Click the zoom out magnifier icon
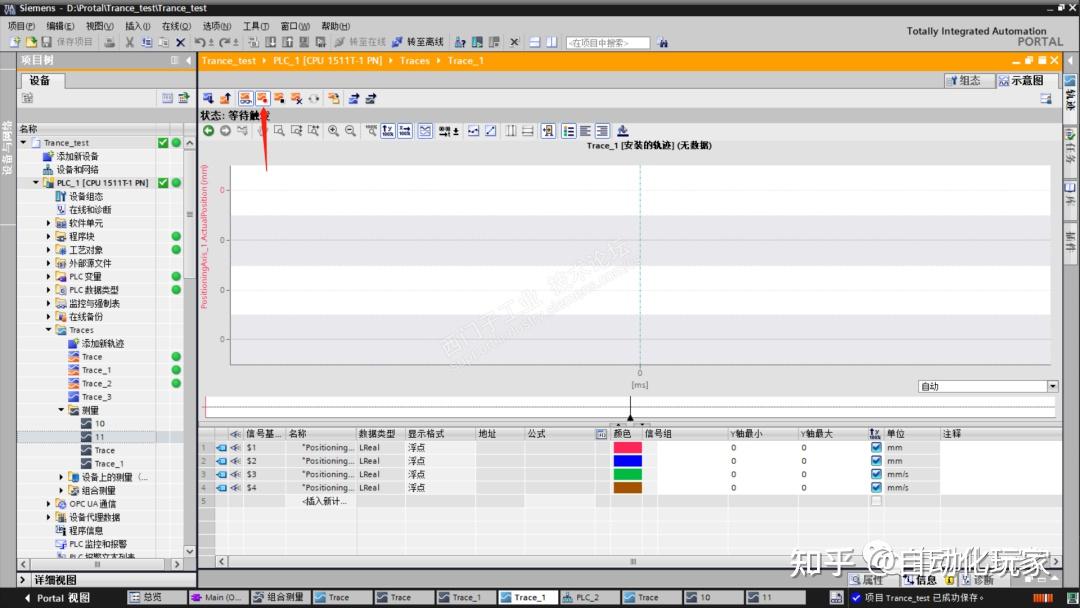Screen dimensions: 1080x608 [351, 131]
